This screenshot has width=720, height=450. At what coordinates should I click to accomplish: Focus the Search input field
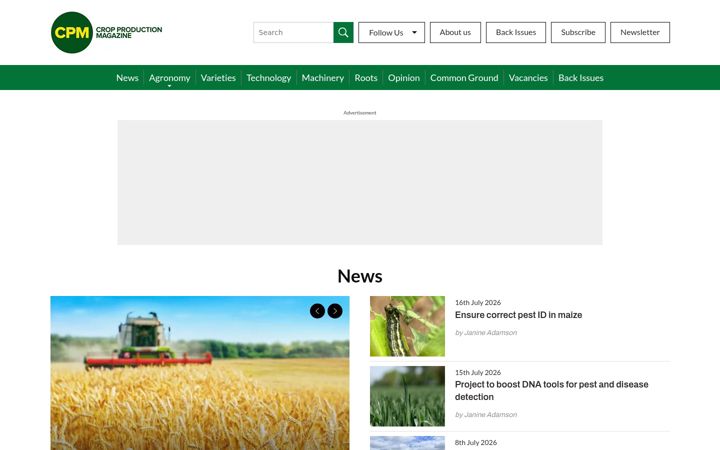tap(293, 33)
